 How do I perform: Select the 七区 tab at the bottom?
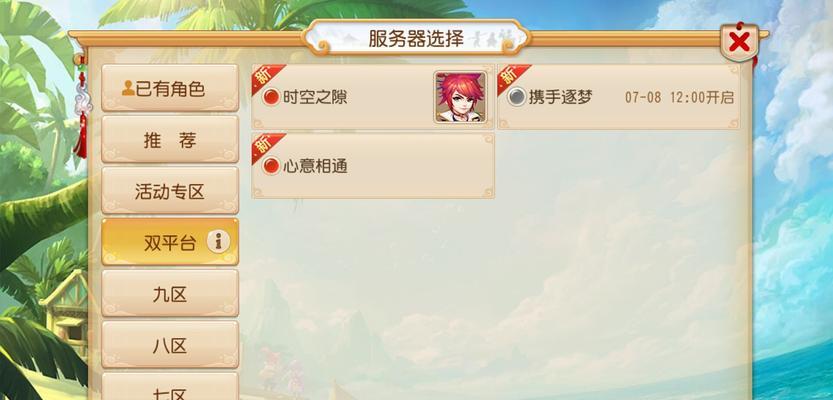pyautogui.click(x=170, y=386)
